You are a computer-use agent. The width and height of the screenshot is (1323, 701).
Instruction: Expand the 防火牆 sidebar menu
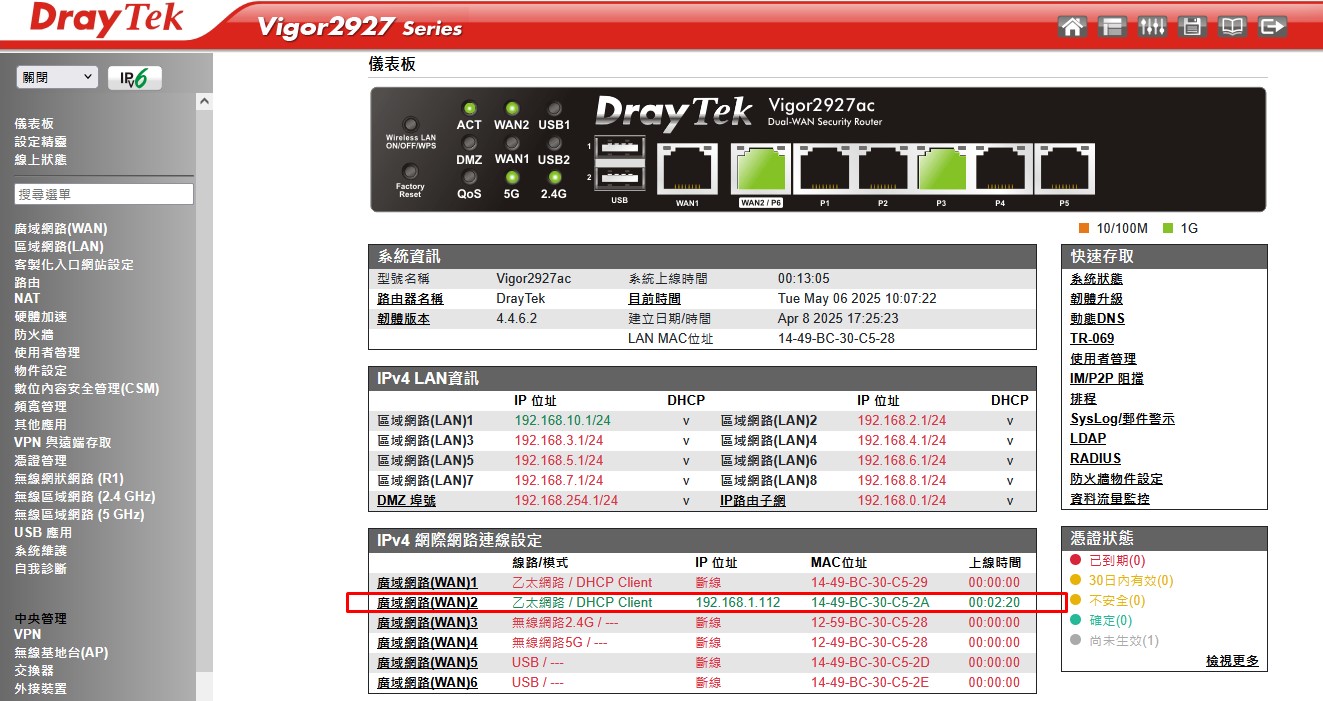point(34,335)
